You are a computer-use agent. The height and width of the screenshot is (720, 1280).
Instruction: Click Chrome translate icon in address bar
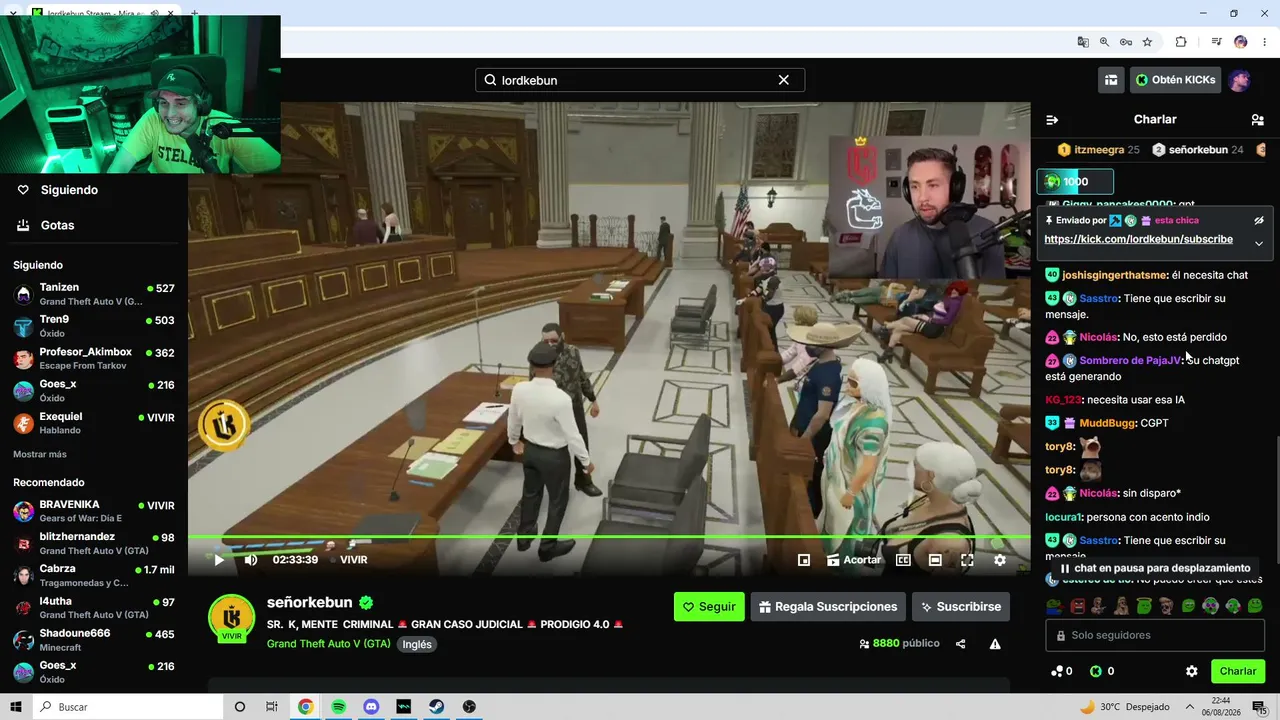pyautogui.click(x=1083, y=42)
